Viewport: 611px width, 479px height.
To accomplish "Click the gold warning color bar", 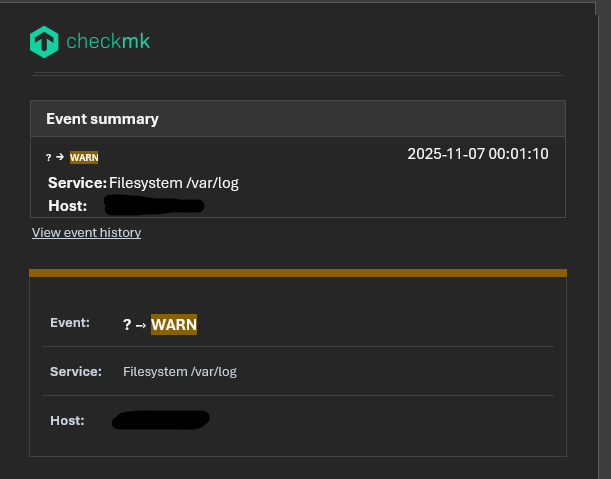I will pos(298,272).
